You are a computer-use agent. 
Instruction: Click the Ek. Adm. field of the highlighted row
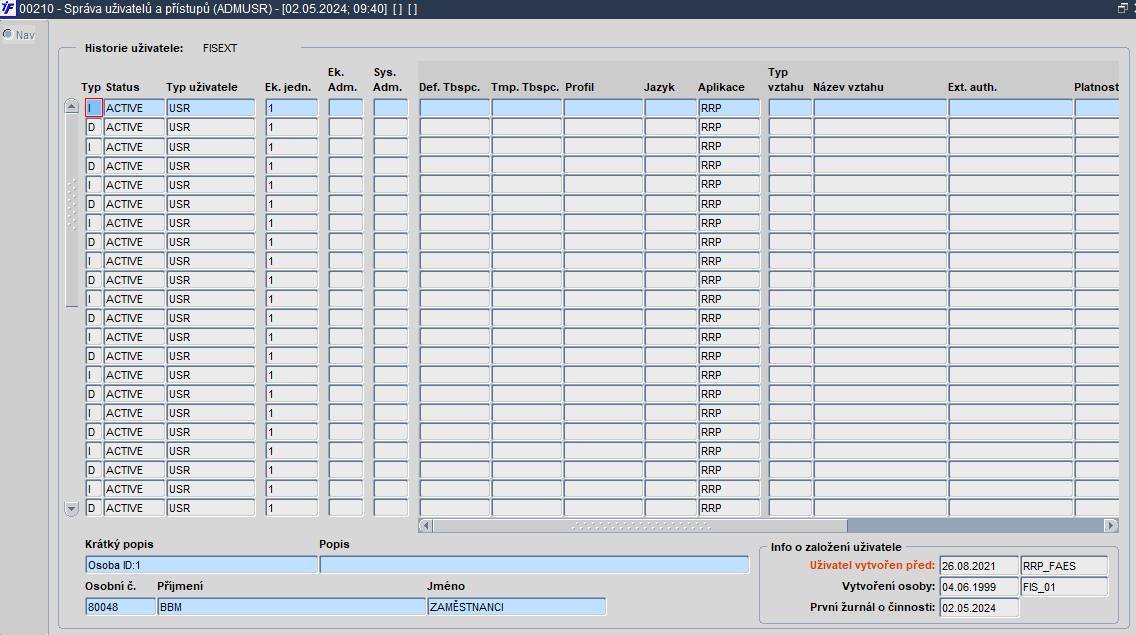tap(346, 108)
